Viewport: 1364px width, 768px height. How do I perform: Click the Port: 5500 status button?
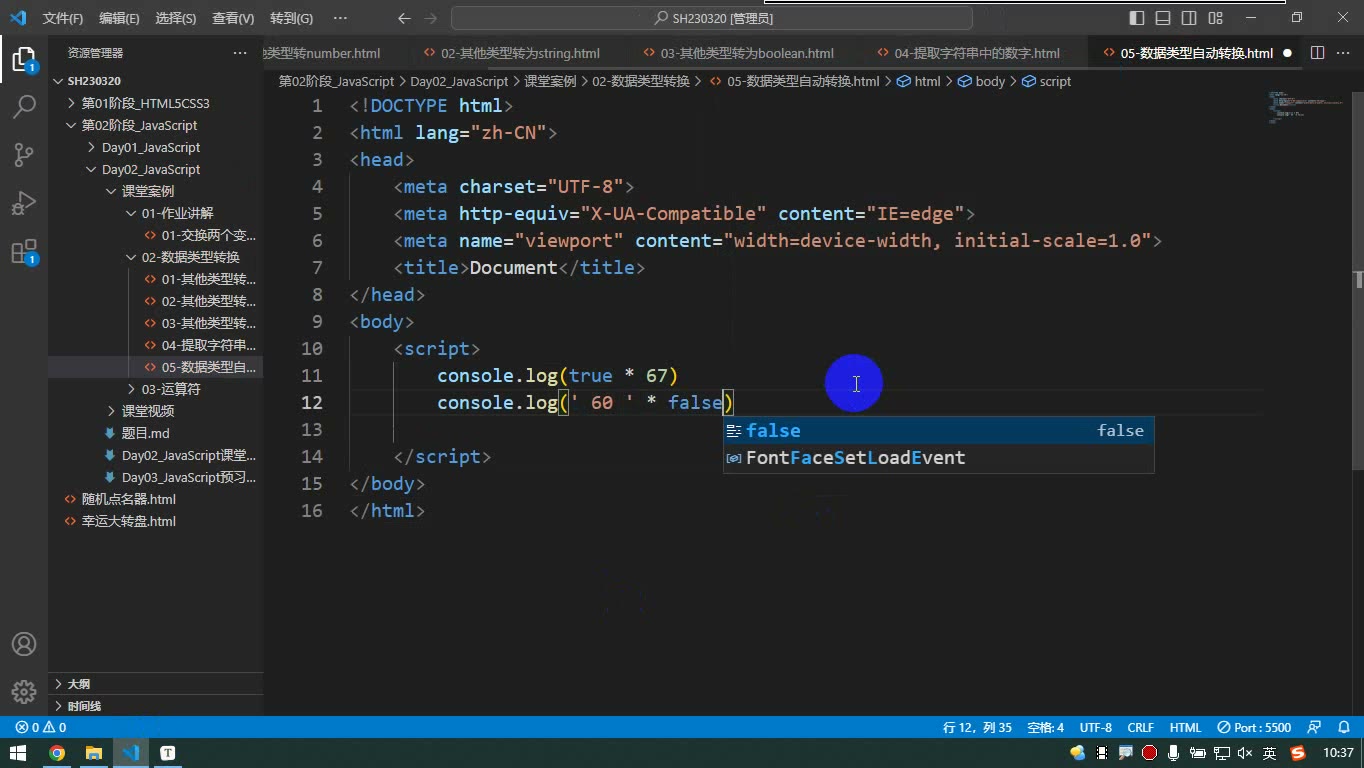coord(1255,727)
